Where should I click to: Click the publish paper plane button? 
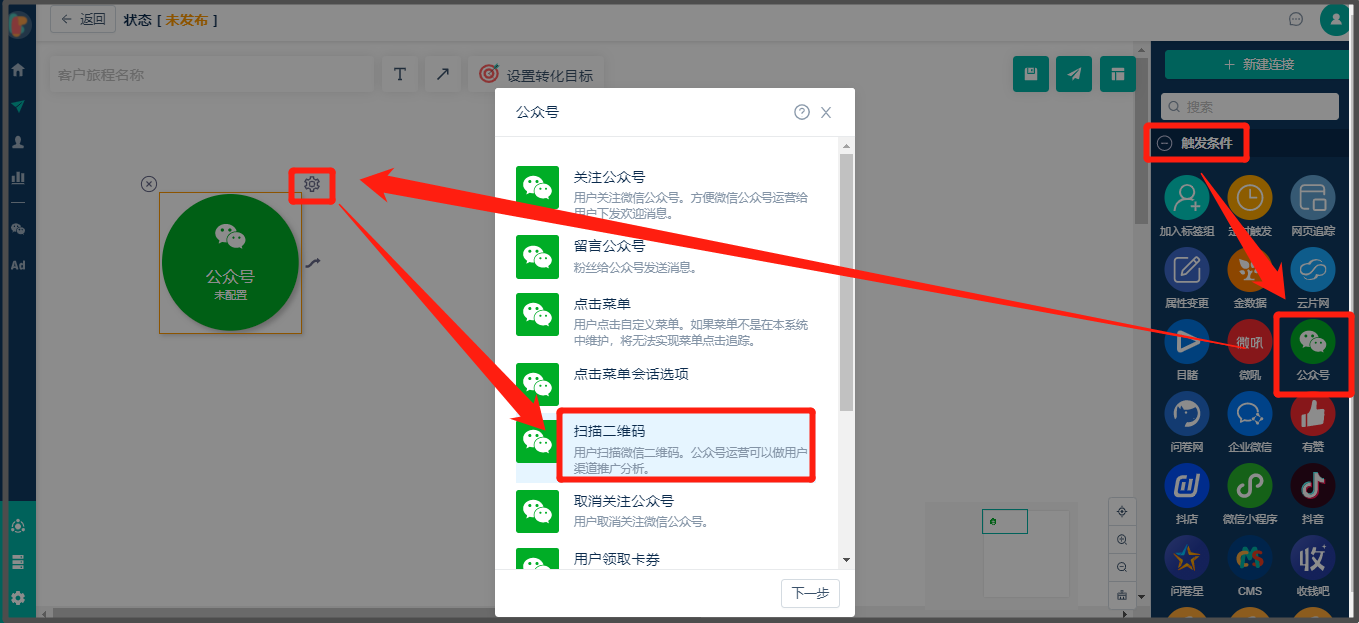(x=1074, y=74)
